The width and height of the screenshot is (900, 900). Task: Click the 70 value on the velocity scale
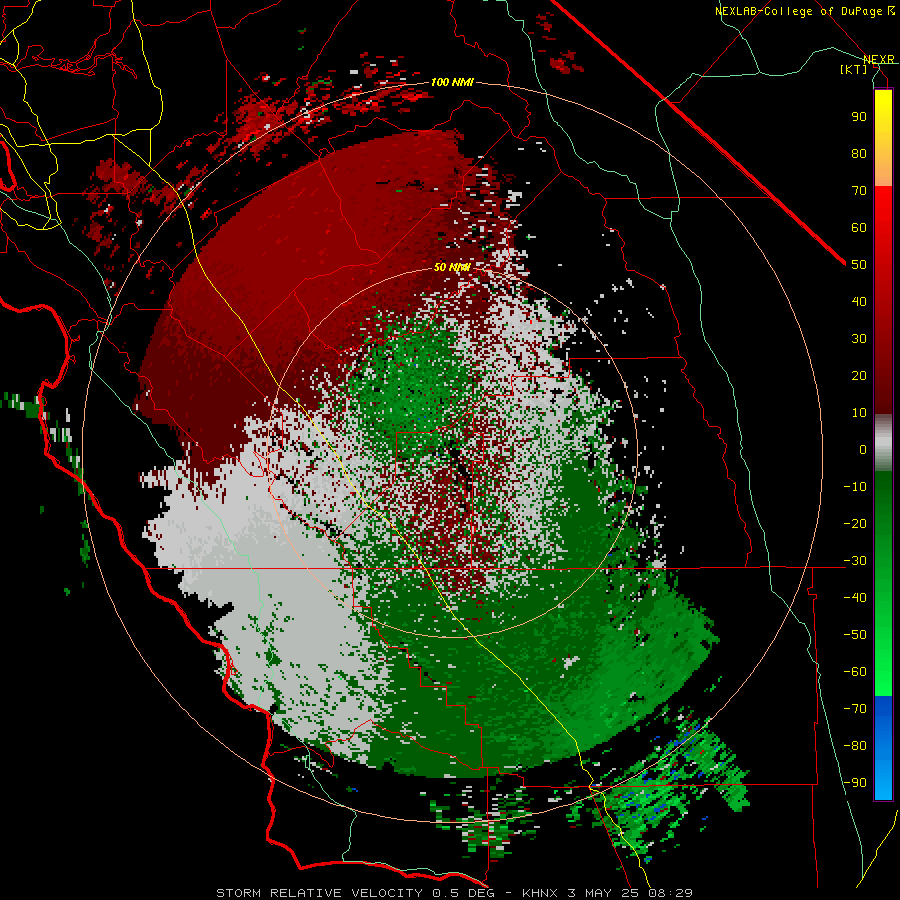click(859, 191)
